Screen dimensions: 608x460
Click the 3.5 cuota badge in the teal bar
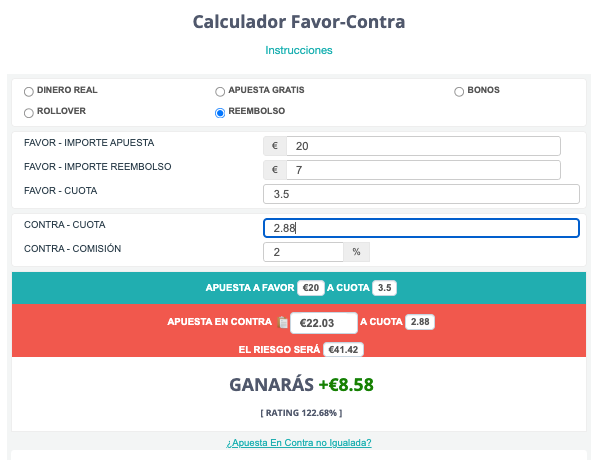tap(385, 288)
